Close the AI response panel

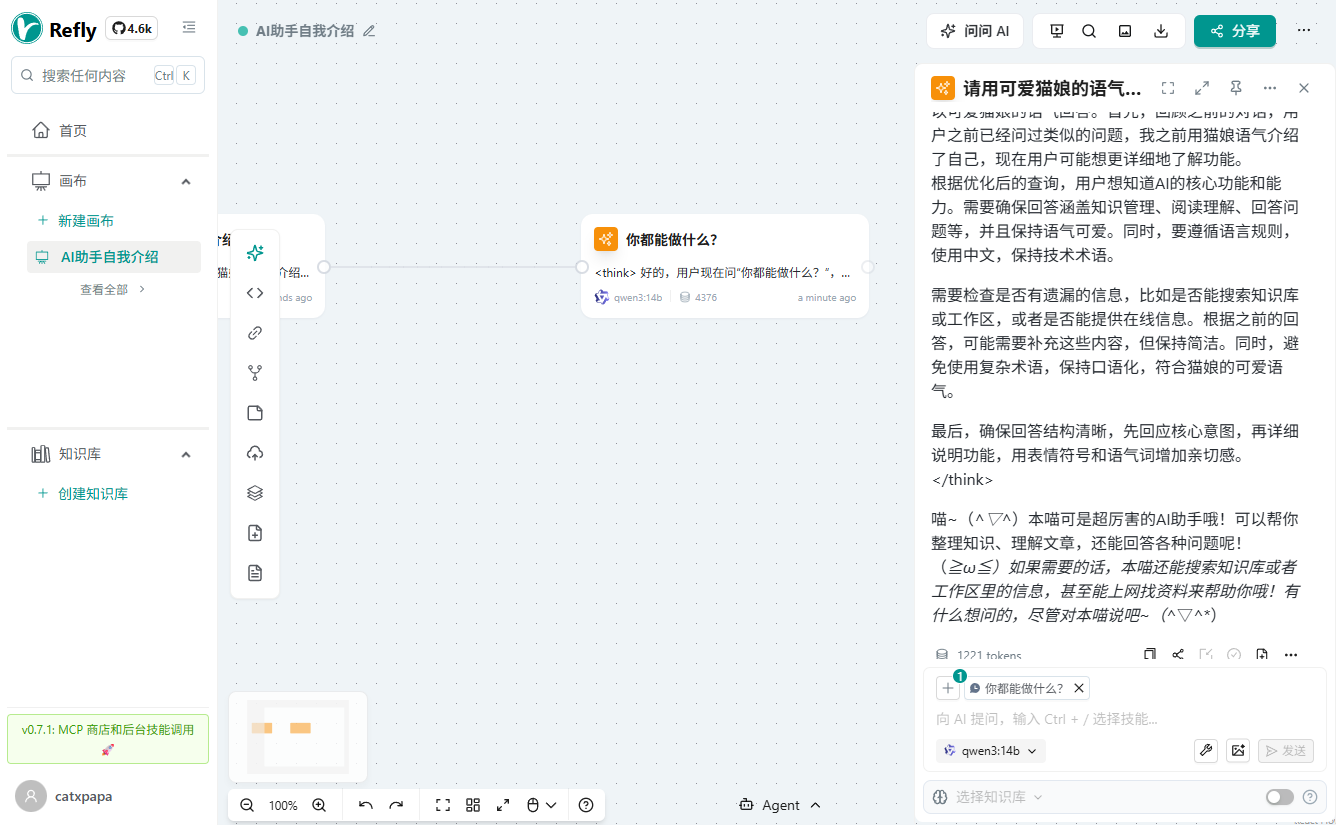click(x=1304, y=88)
